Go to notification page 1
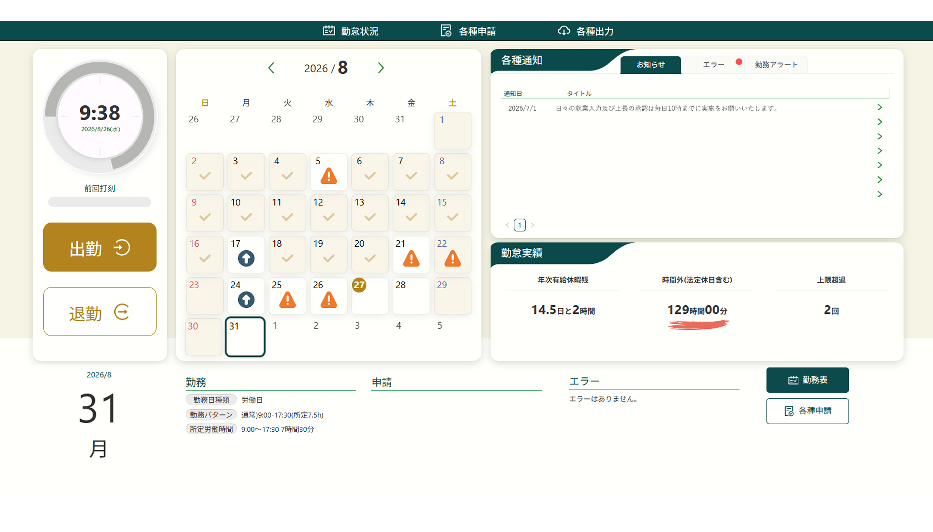Viewport: 933px width, 532px height. pos(520,225)
